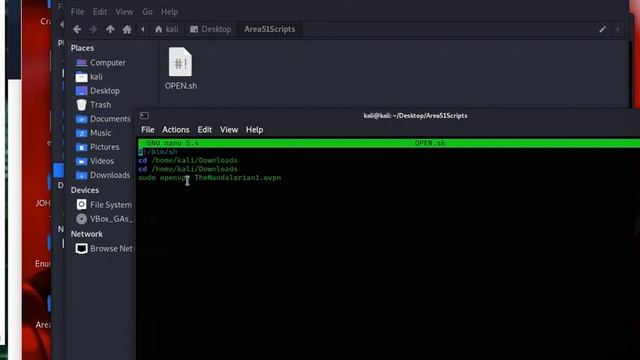640x360 pixels.
Task: Open terminal Edit menu
Action: [204, 130]
